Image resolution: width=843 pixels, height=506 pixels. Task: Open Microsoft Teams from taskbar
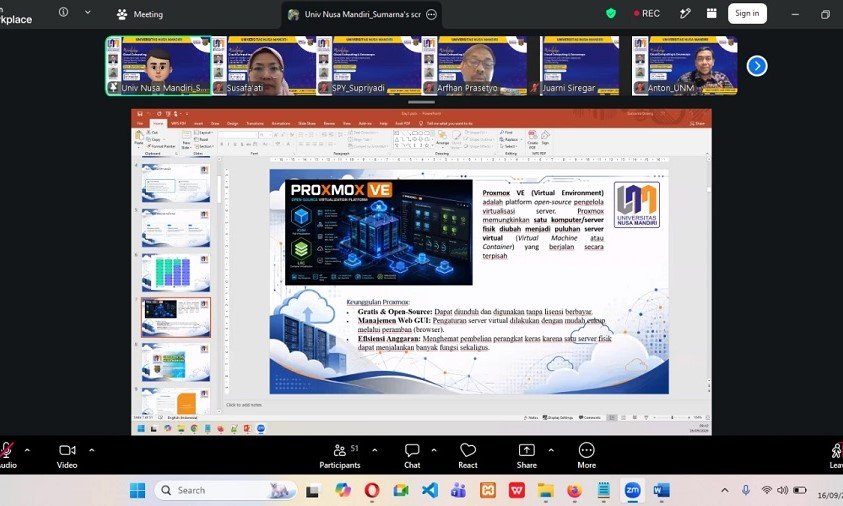[459, 490]
